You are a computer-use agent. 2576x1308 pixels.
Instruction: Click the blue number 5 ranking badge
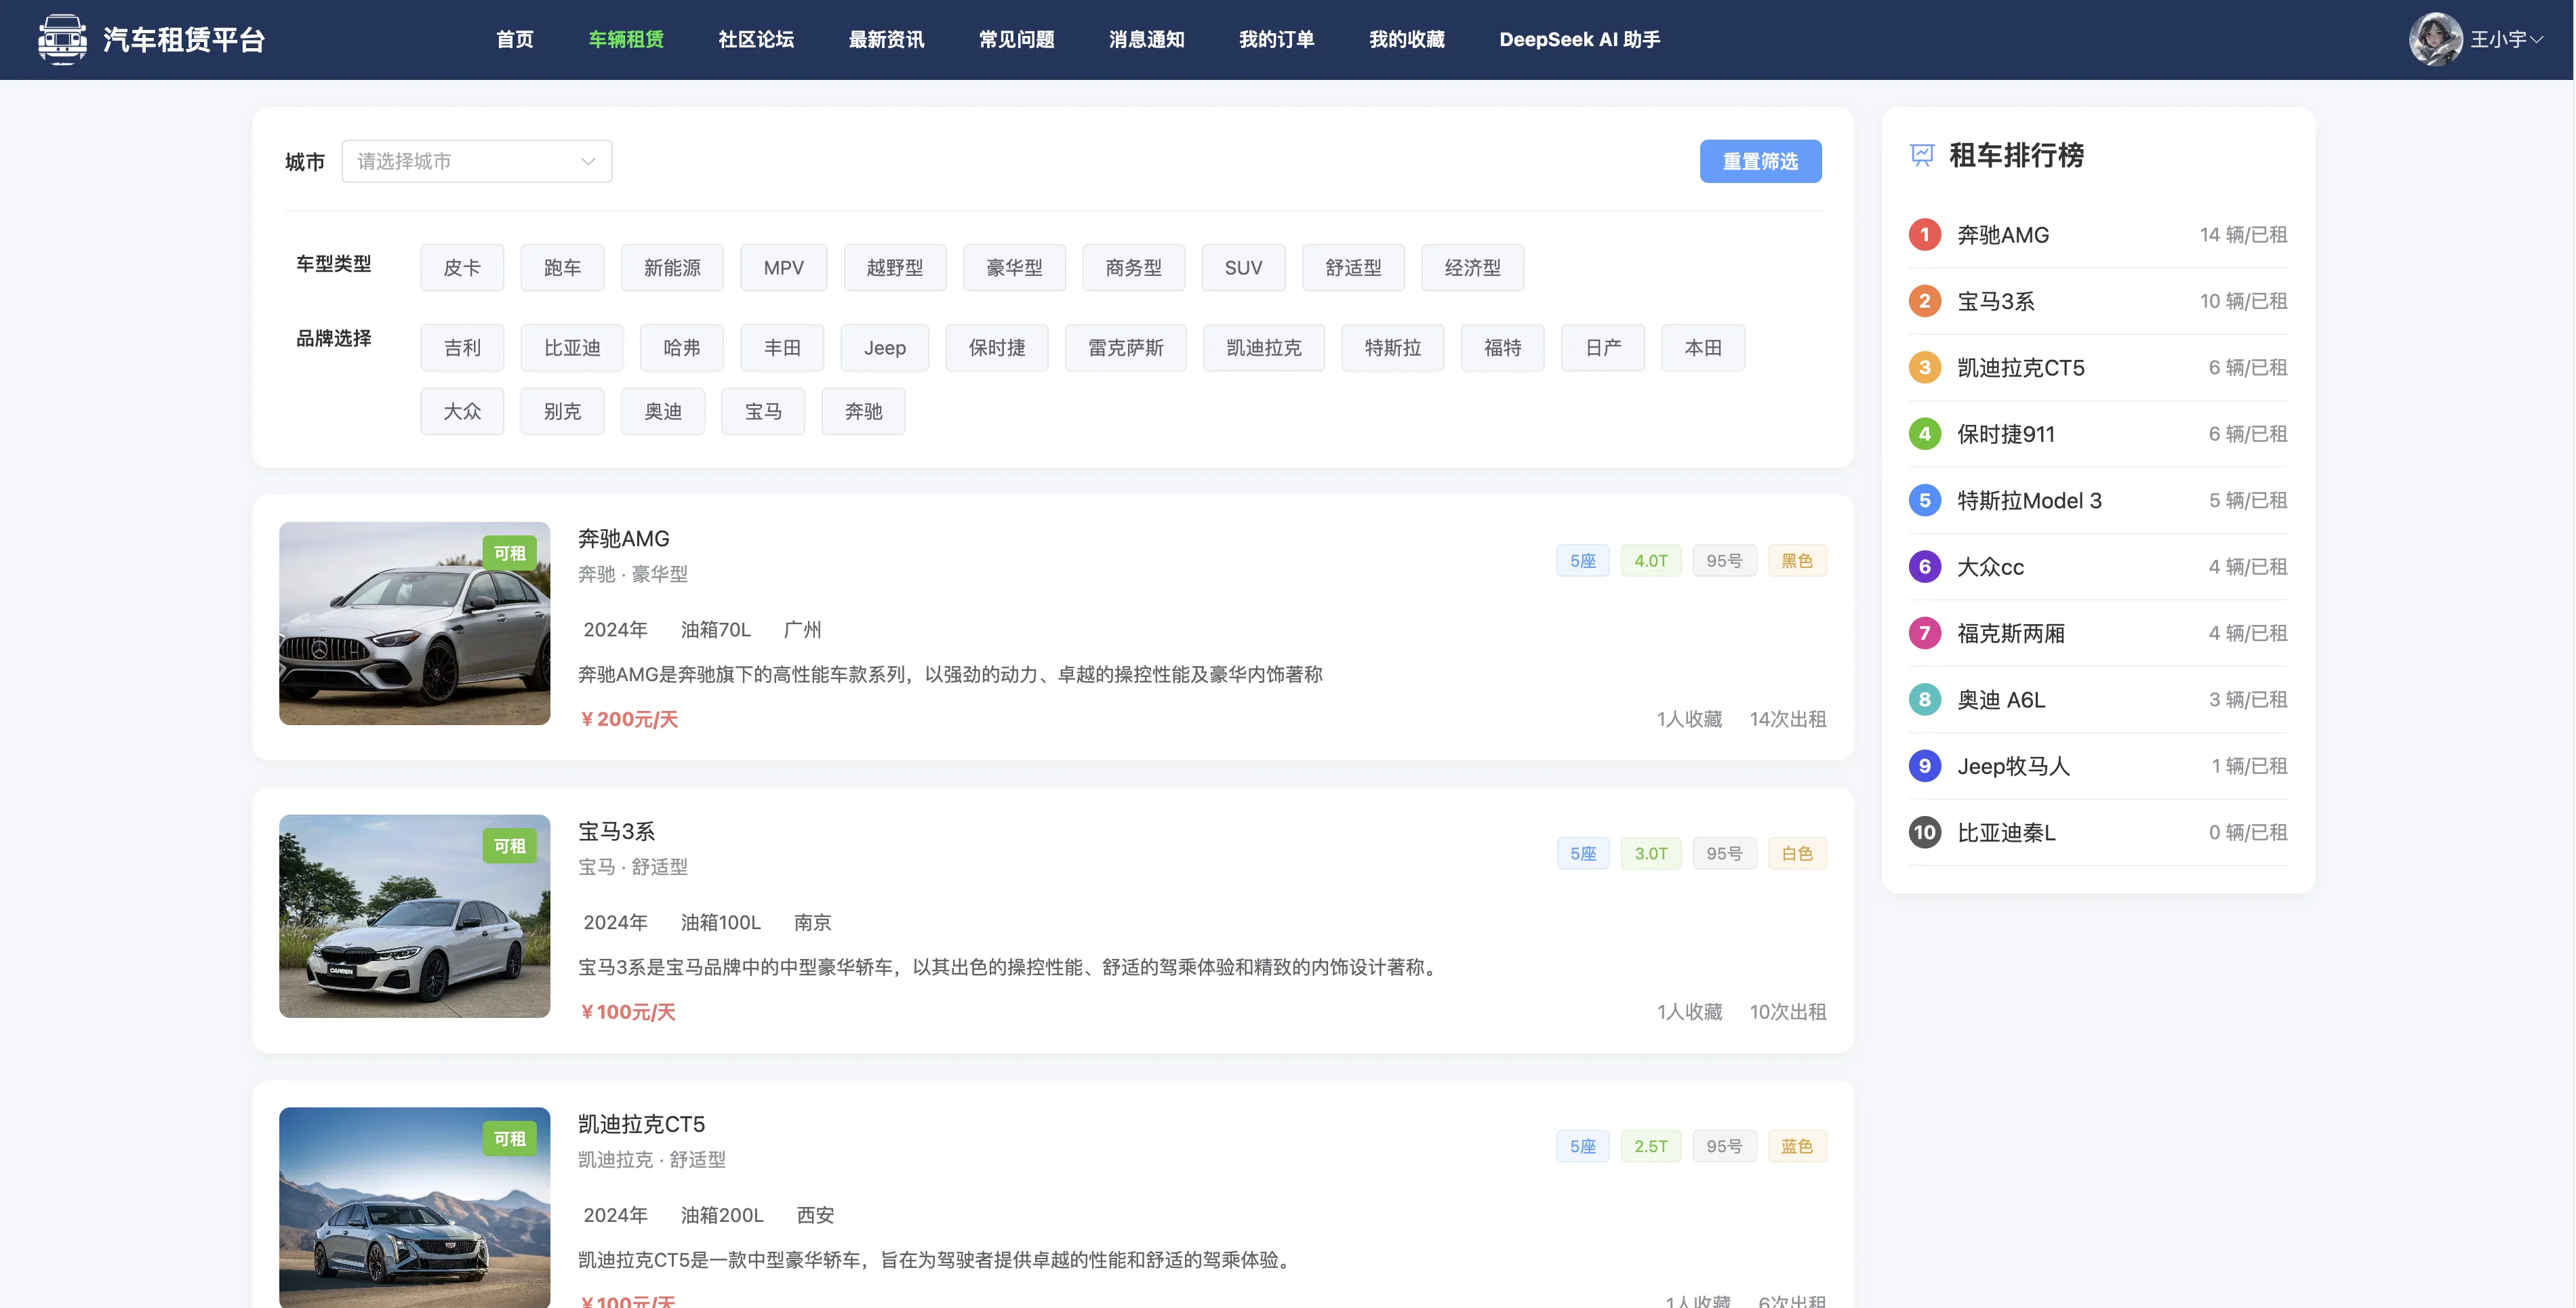click(1924, 500)
